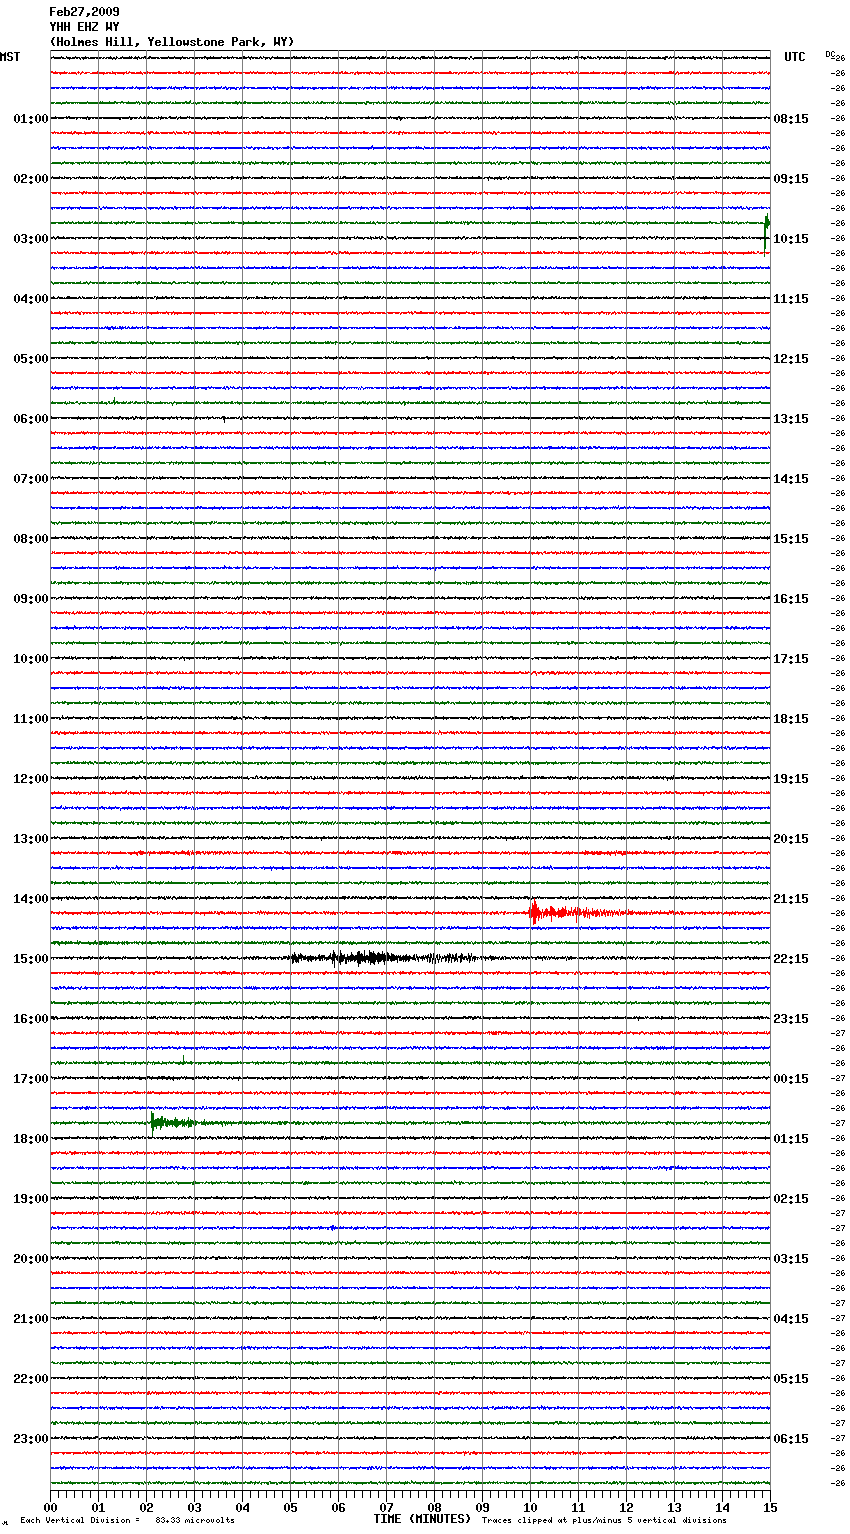Click the 09:00 MST time label
The height and width of the screenshot is (1534, 850).
pos(31,599)
